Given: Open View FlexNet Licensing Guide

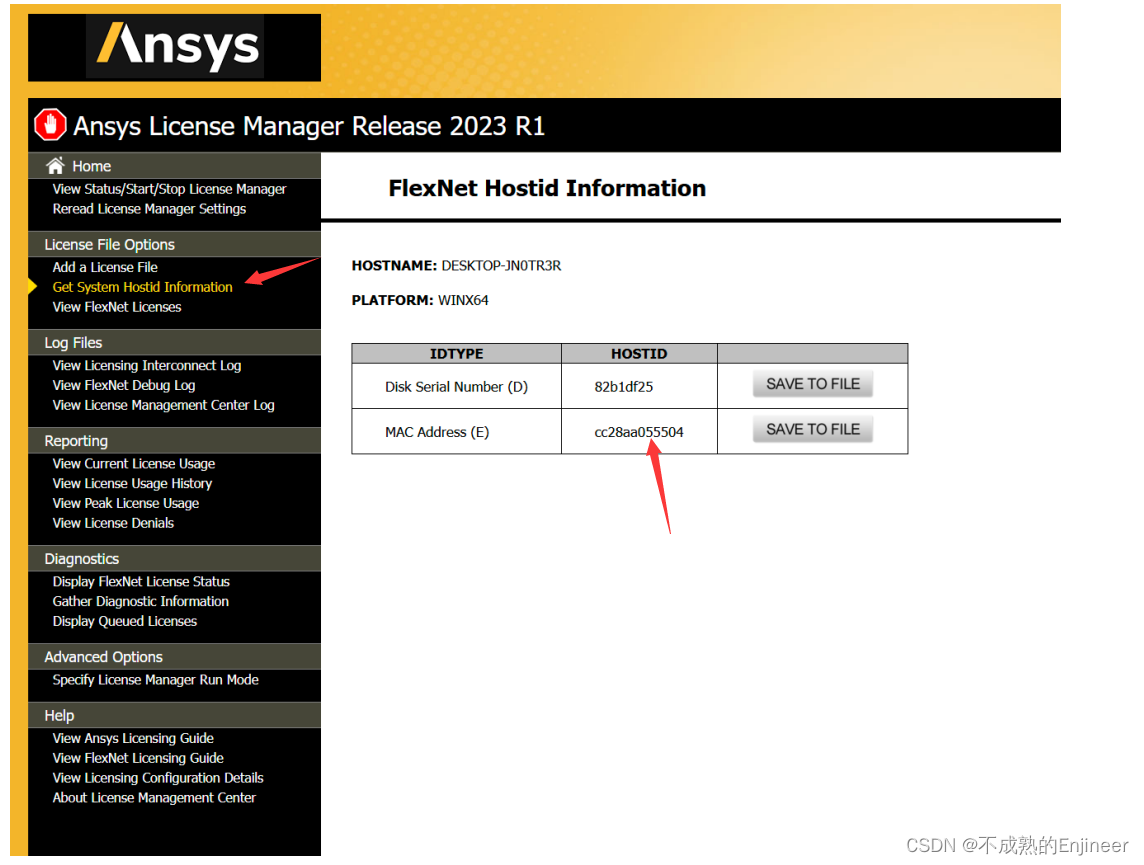Looking at the screenshot, I should click(x=138, y=758).
